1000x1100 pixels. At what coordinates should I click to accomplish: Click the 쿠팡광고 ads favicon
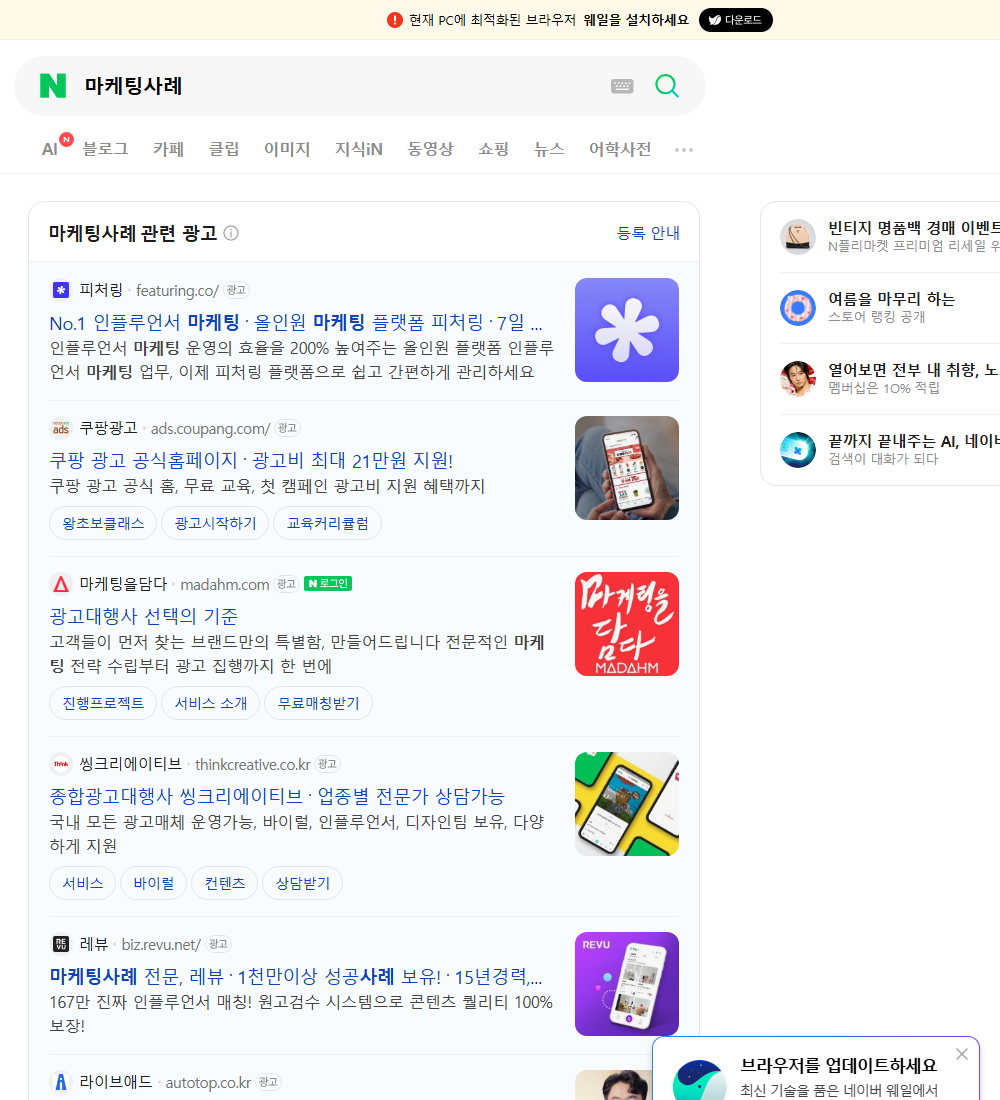tap(61, 427)
